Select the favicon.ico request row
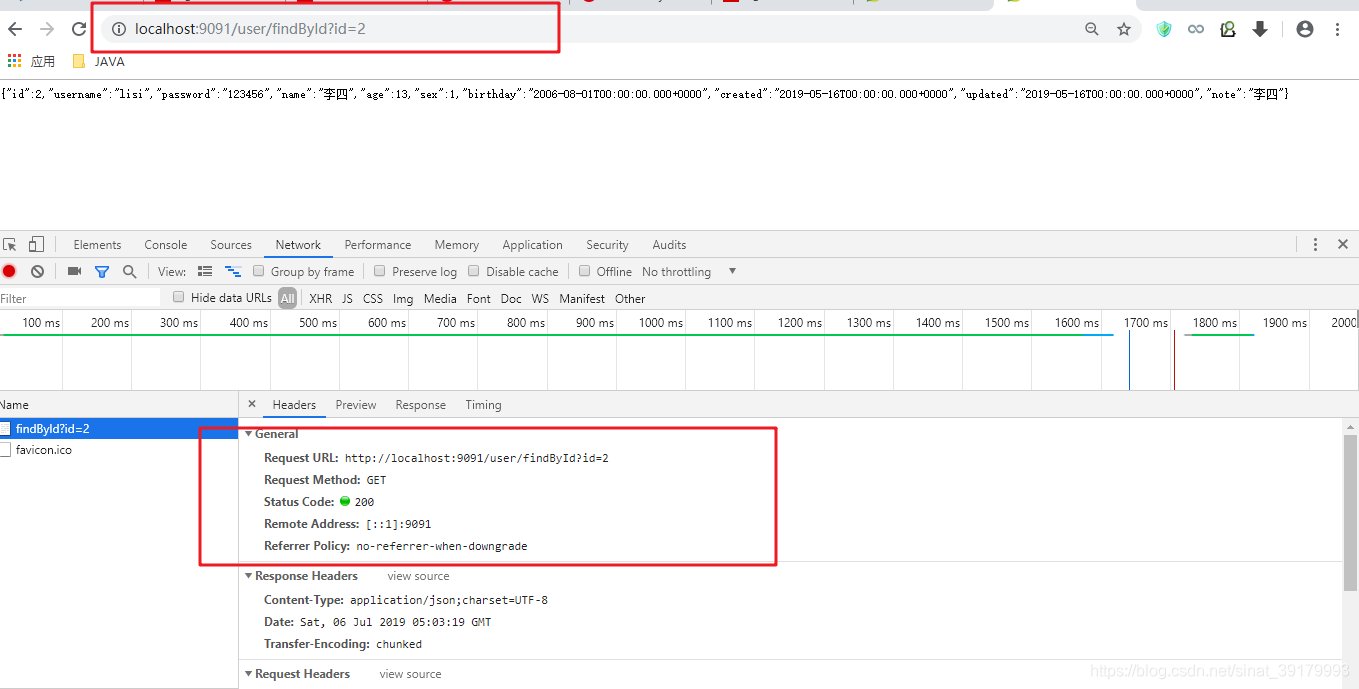This screenshot has height=689, width=1359. point(119,450)
